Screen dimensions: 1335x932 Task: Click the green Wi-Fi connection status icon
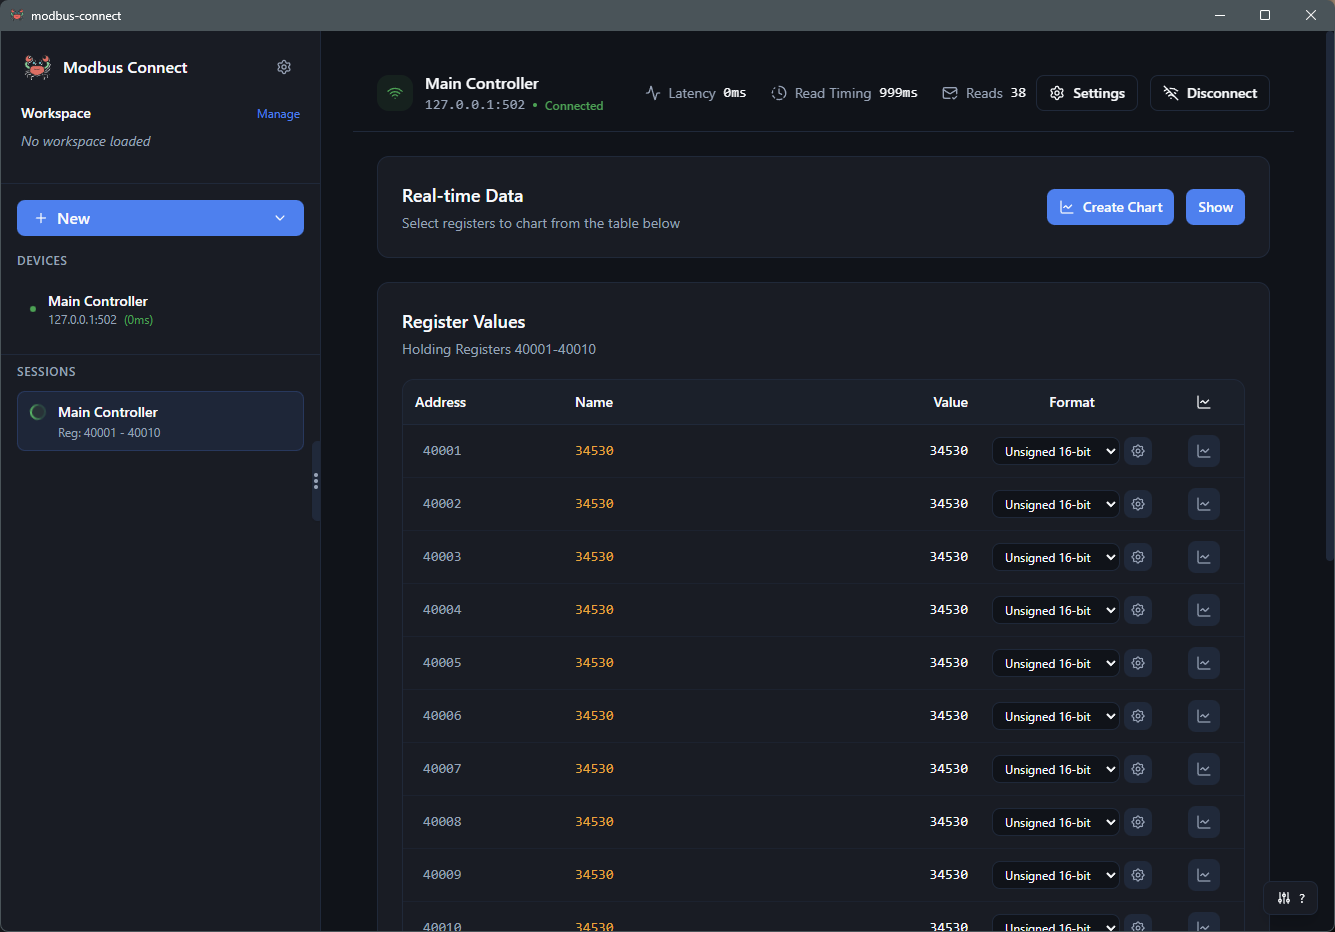[395, 93]
